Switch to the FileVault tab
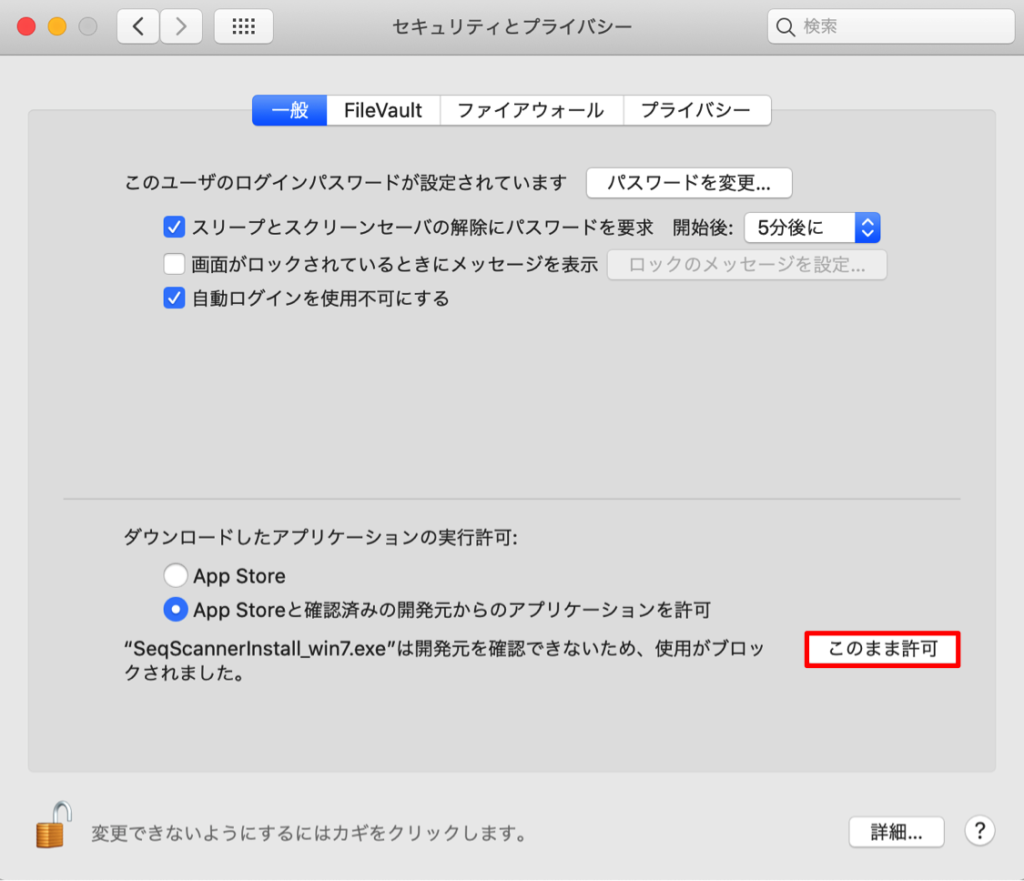 tap(383, 110)
